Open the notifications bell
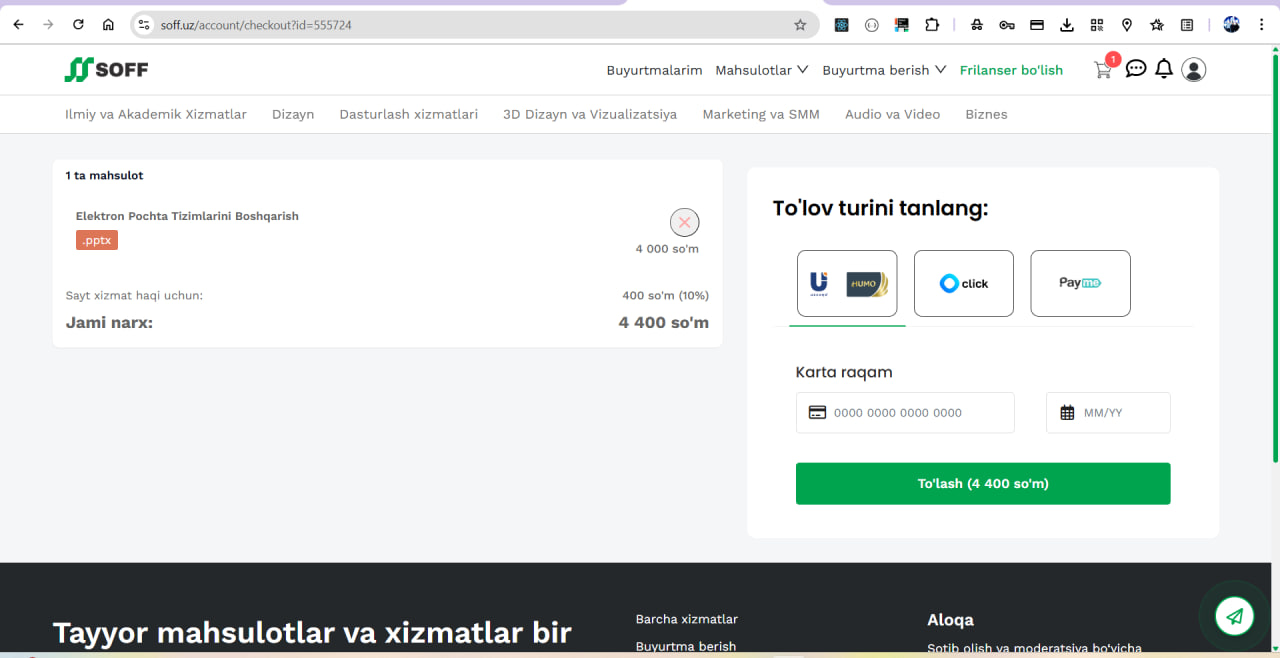 click(1163, 69)
